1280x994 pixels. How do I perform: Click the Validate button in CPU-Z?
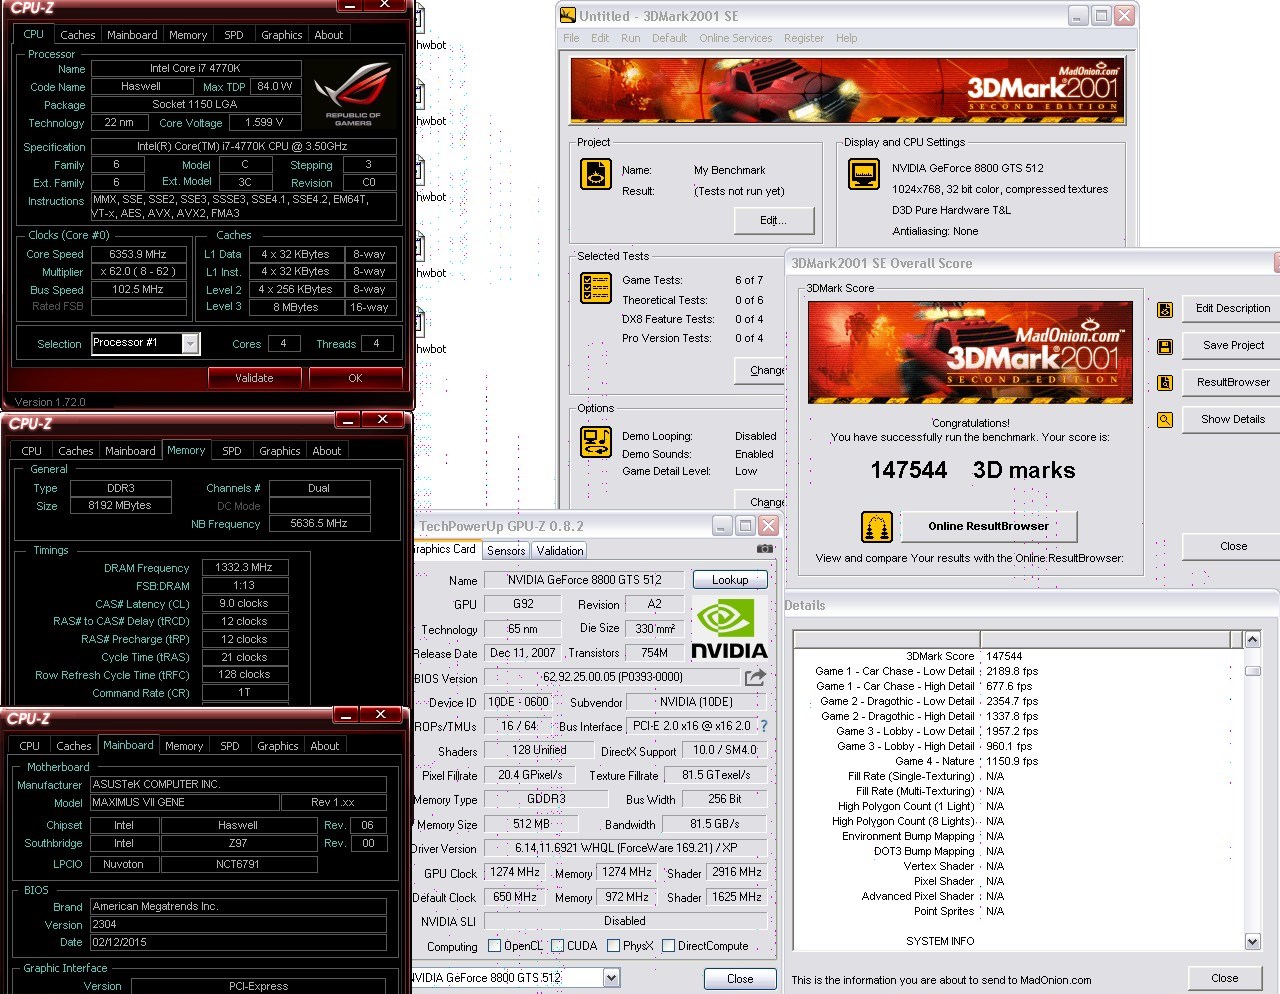click(254, 378)
